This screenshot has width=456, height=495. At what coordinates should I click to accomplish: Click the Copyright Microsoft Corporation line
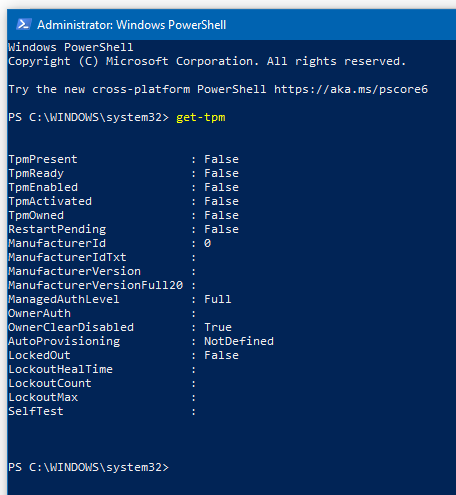coord(207,61)
